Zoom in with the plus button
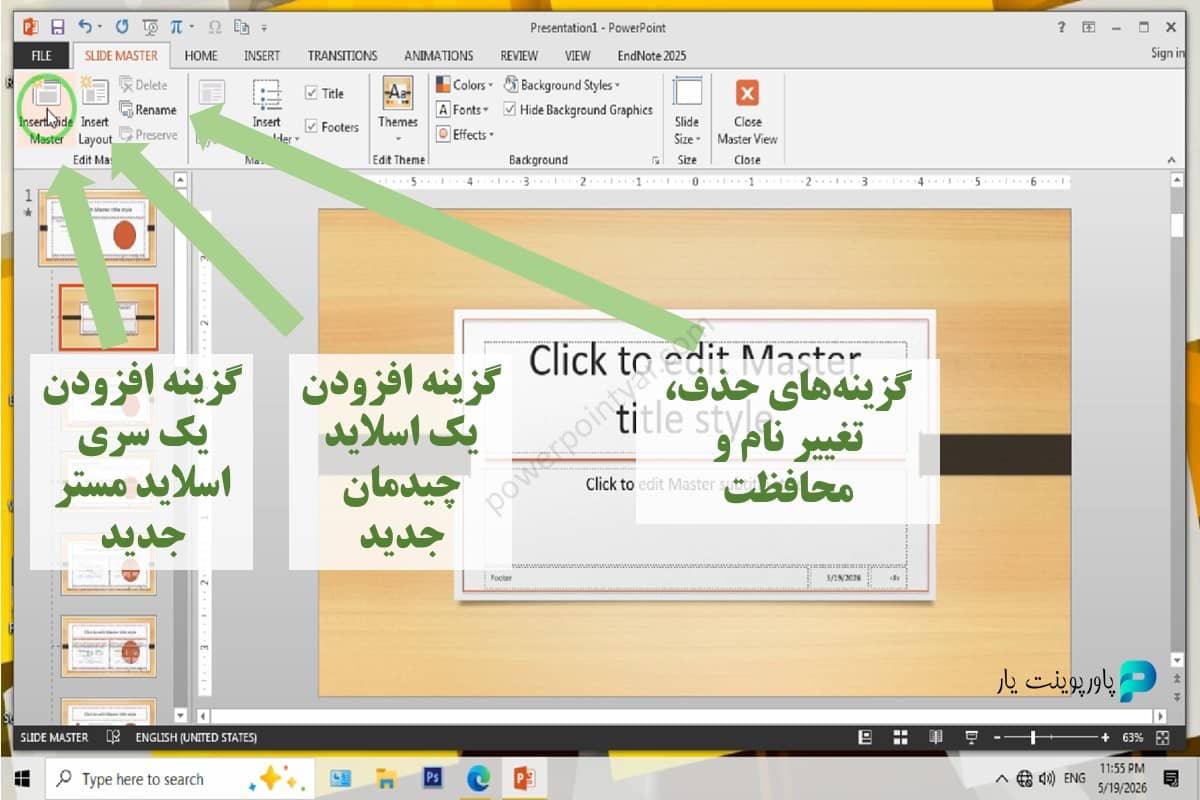The height and width of the screenshot is (800, 1200). pos(1105,737)
